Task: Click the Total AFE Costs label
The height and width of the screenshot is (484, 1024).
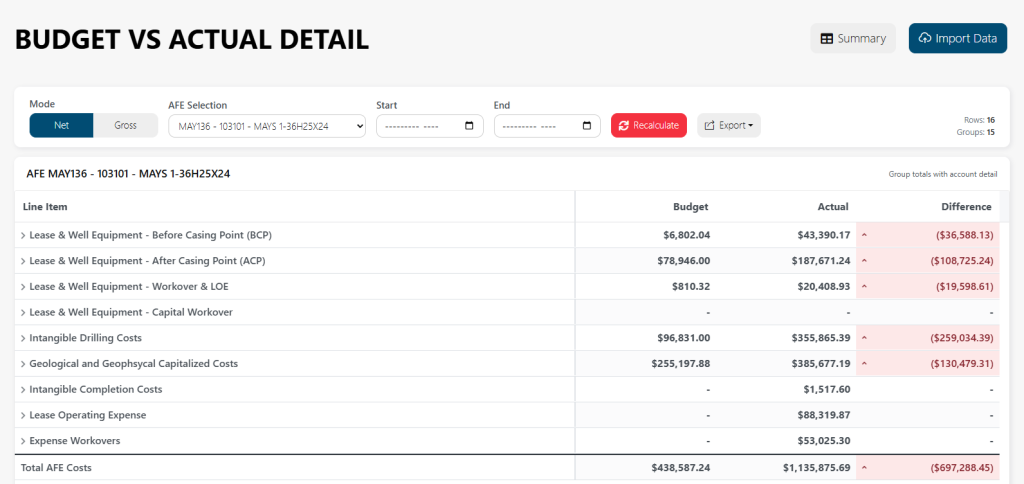Action: (x=56, y=468)
